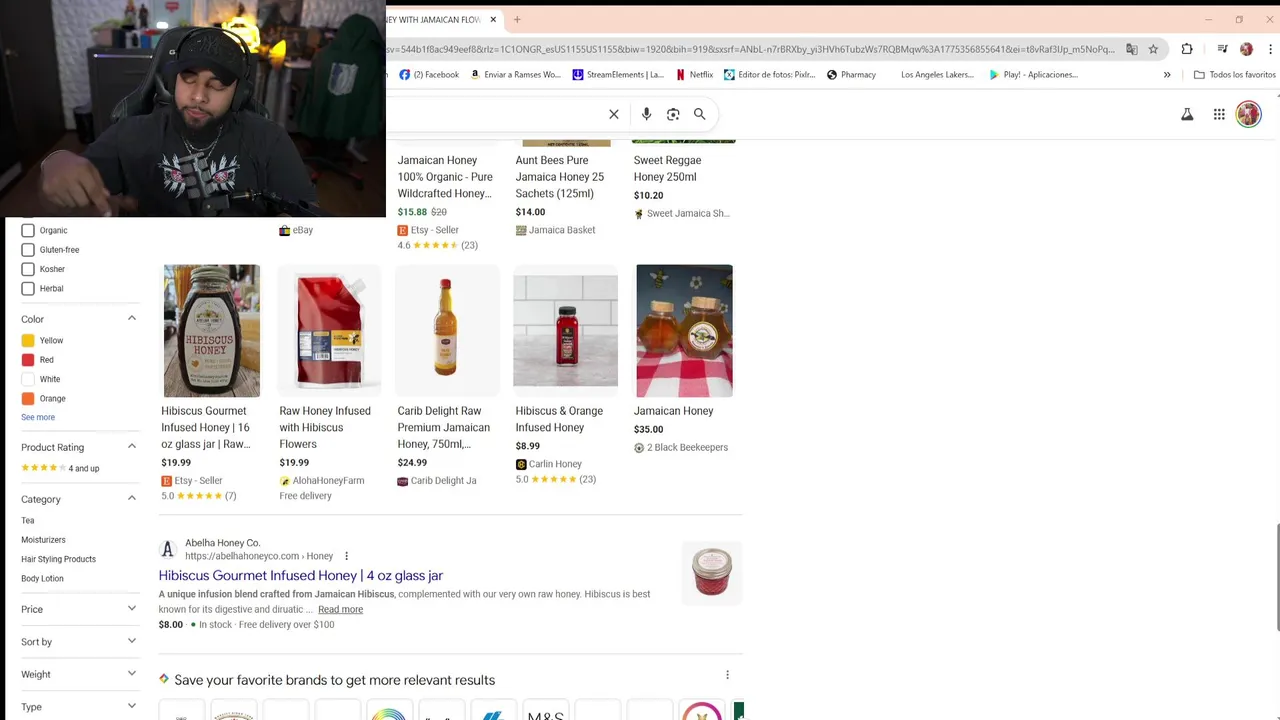Open options for saved brands section

click(x=727, y=675)
